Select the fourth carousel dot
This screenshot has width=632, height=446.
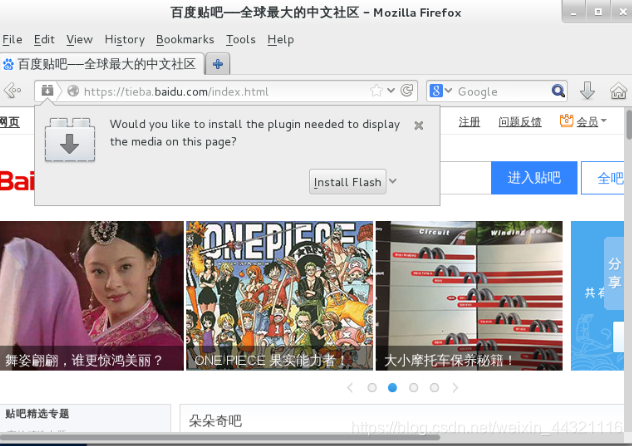tap(434, 388)
